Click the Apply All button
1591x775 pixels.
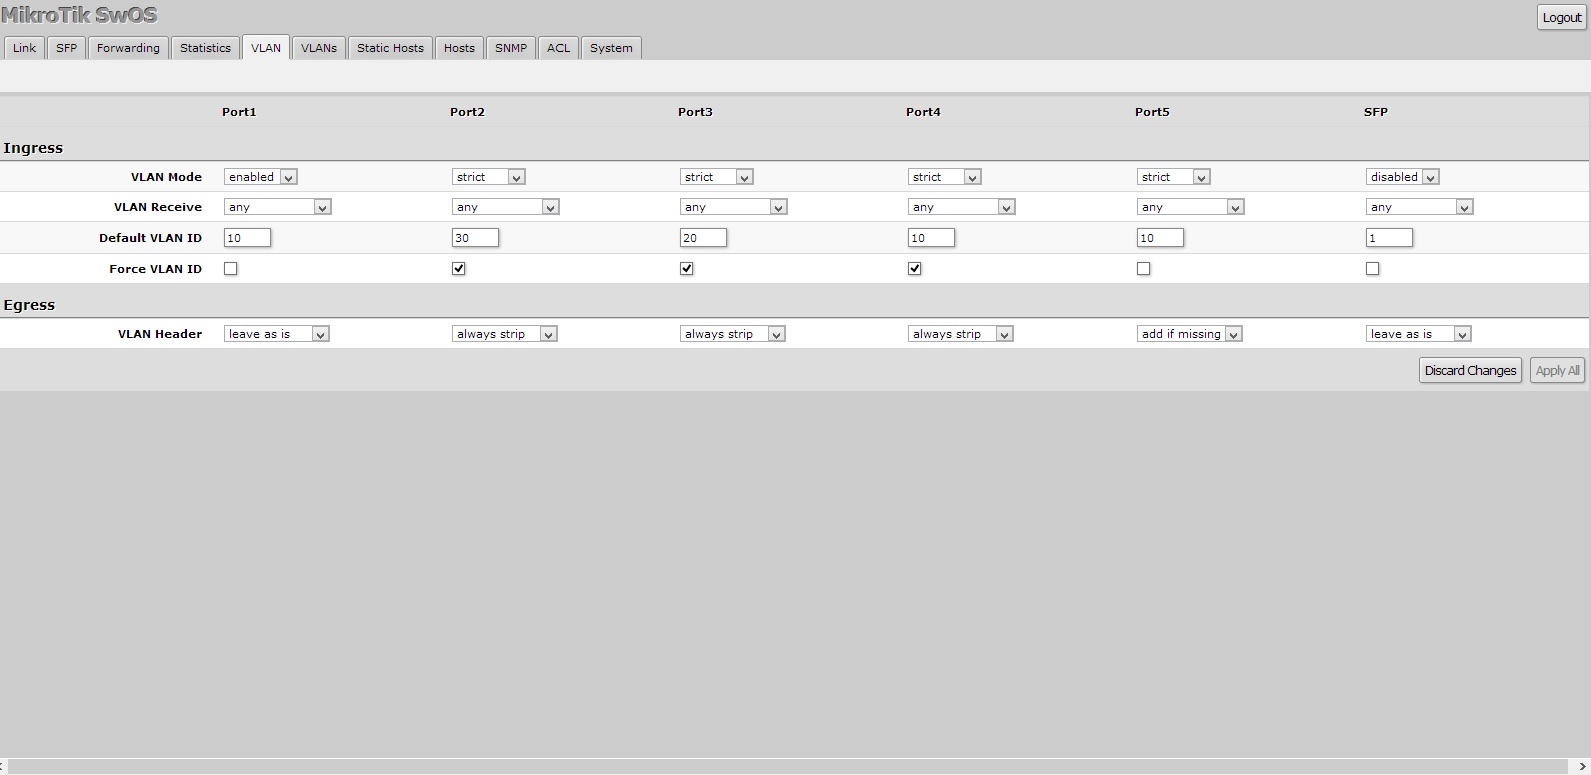pyautogui.click(x=1557, y=370)
